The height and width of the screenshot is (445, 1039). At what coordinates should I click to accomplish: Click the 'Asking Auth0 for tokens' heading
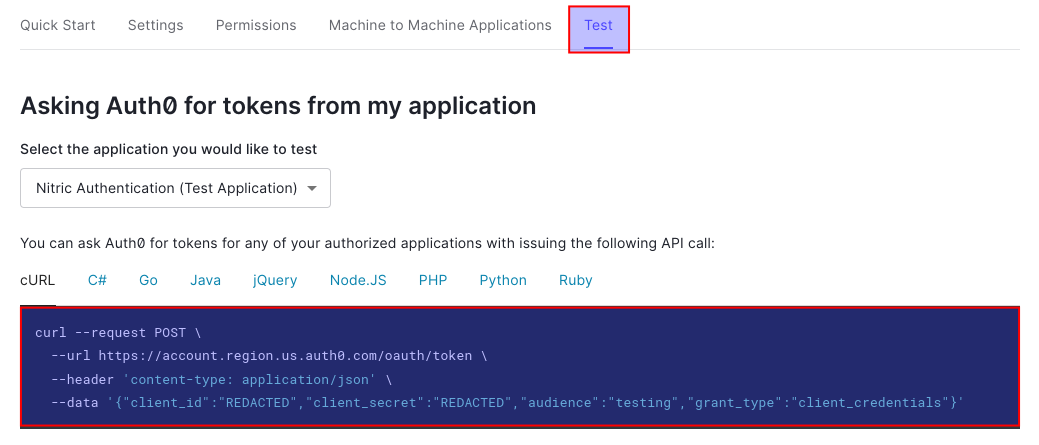coord(278,106)
